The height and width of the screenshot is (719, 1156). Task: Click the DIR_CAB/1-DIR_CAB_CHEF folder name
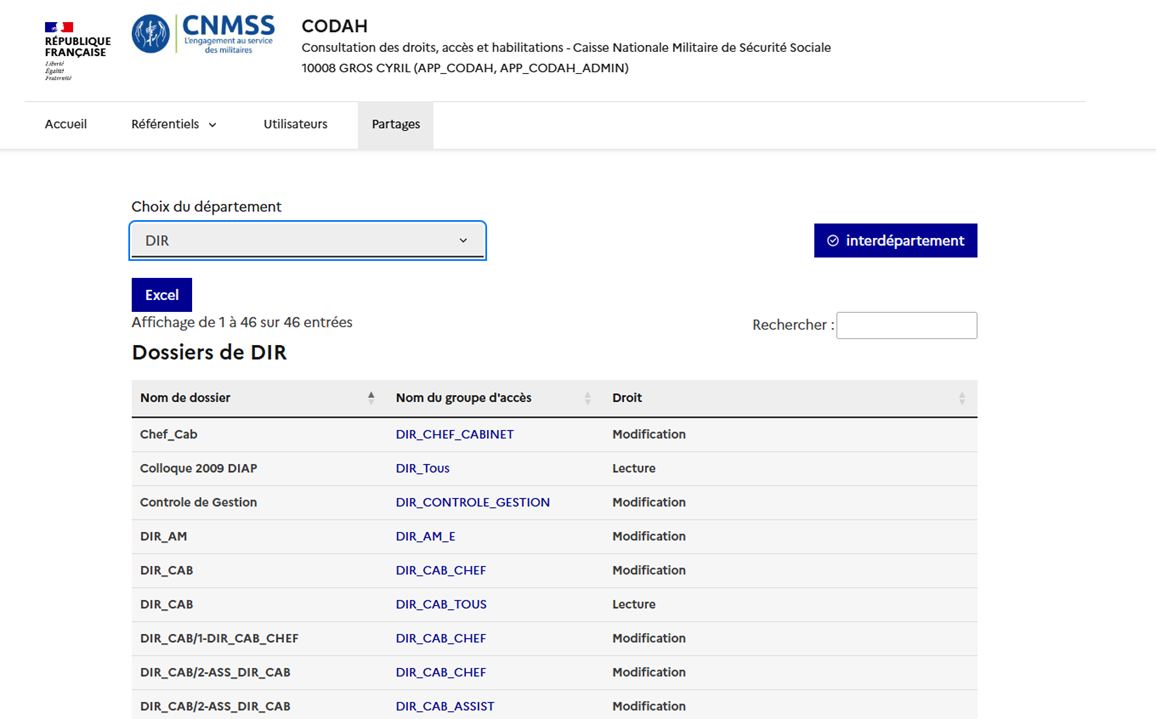pos(219,638)
